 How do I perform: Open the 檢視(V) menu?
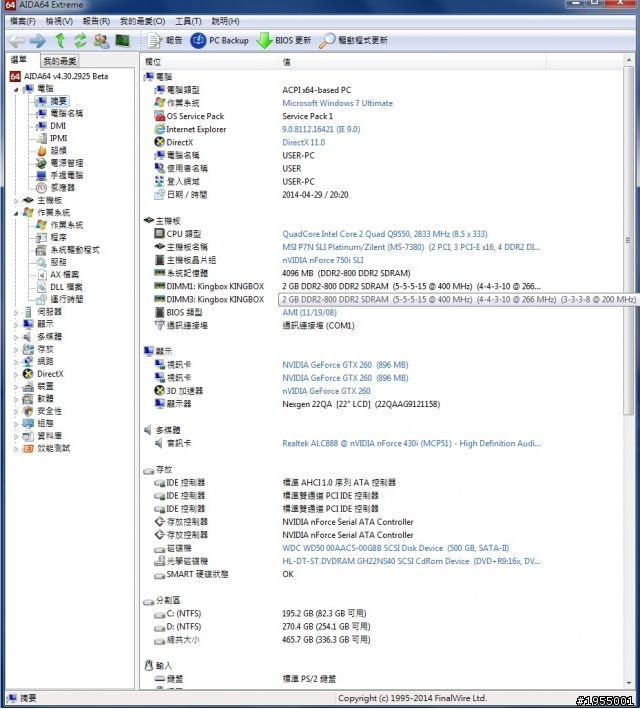click(59, 21)
